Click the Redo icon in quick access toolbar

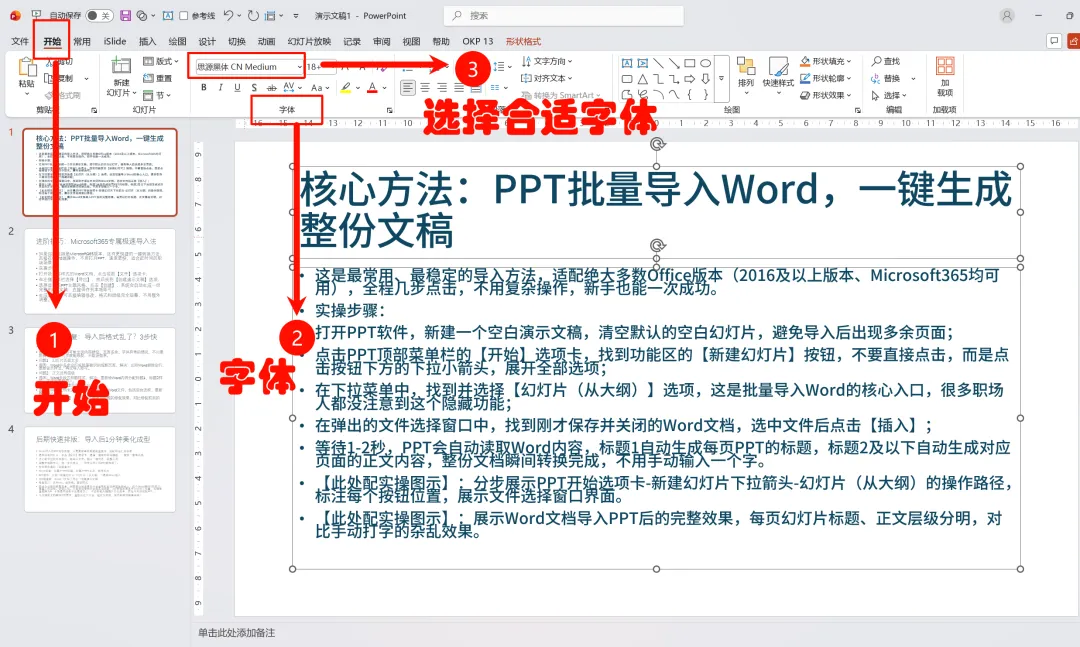[253, 15]
